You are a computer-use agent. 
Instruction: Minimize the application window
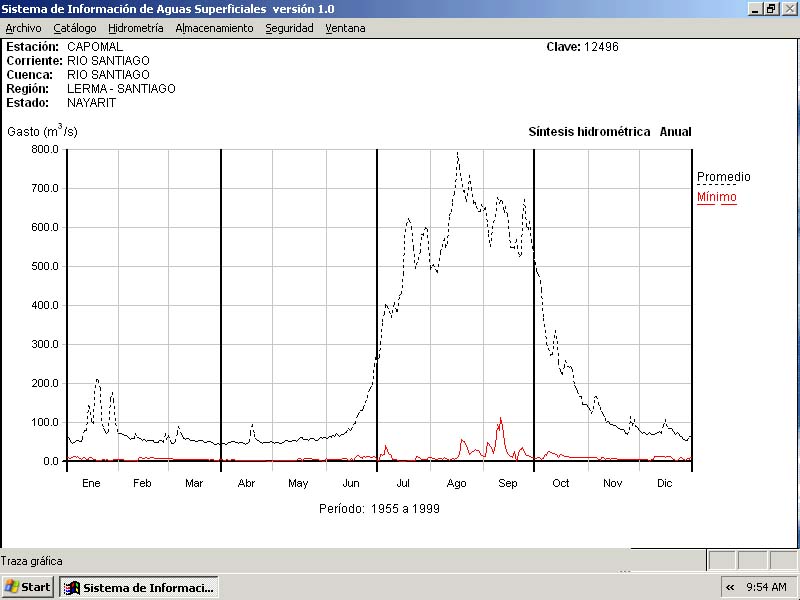(x=754, y=8)
